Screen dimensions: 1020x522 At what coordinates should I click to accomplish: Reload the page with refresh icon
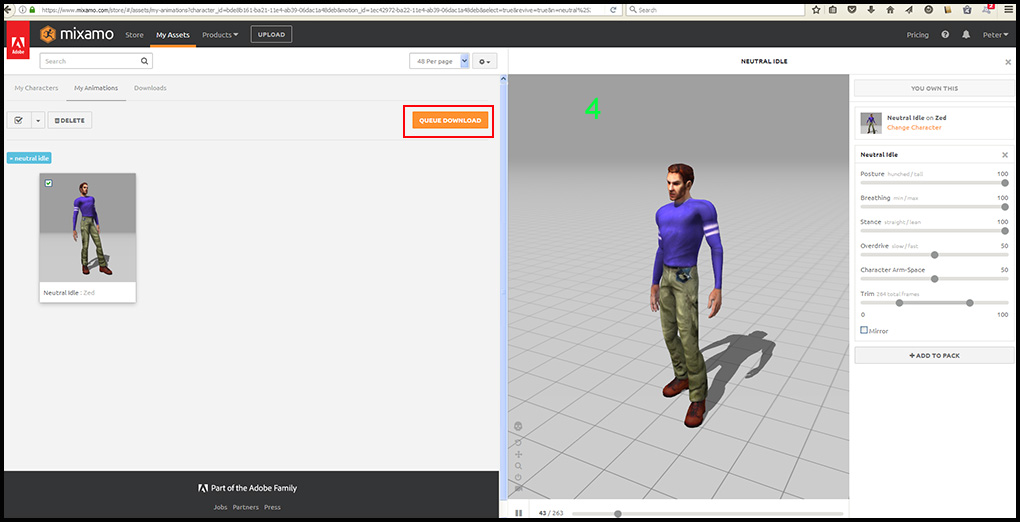tap(613, 10)
